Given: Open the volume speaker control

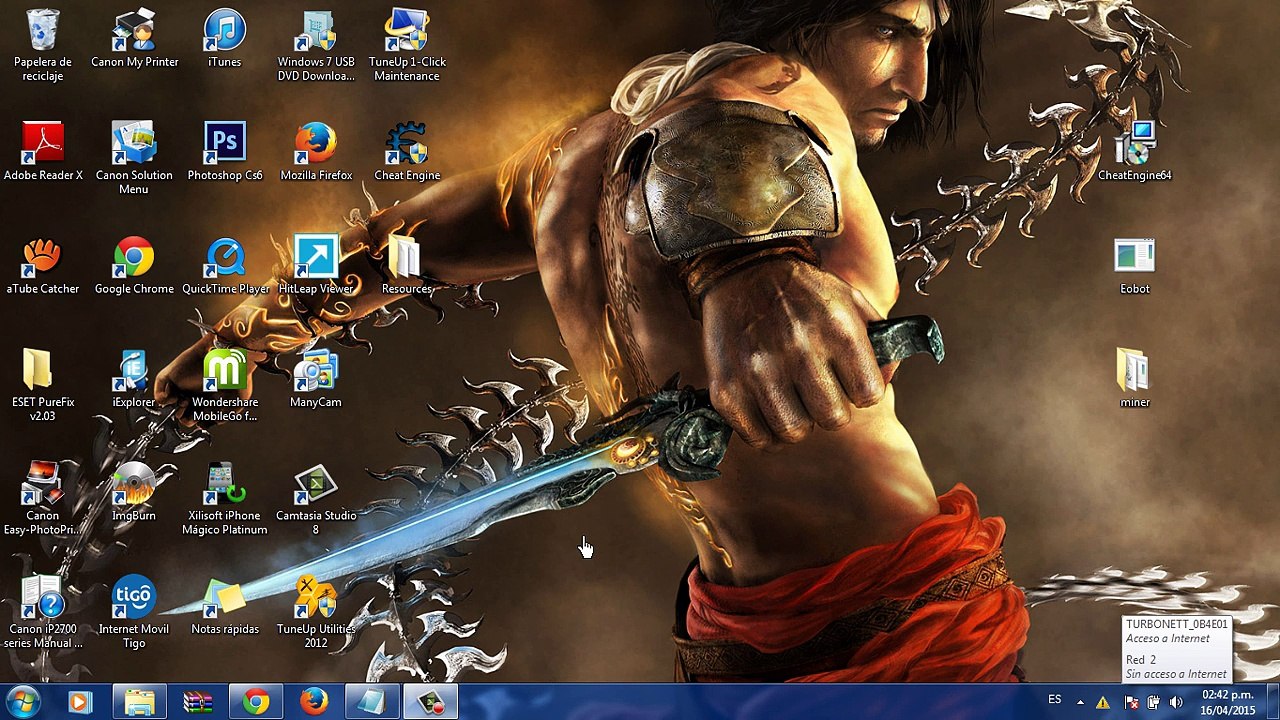Looking at the screenshot, I should pos(1176,703).
